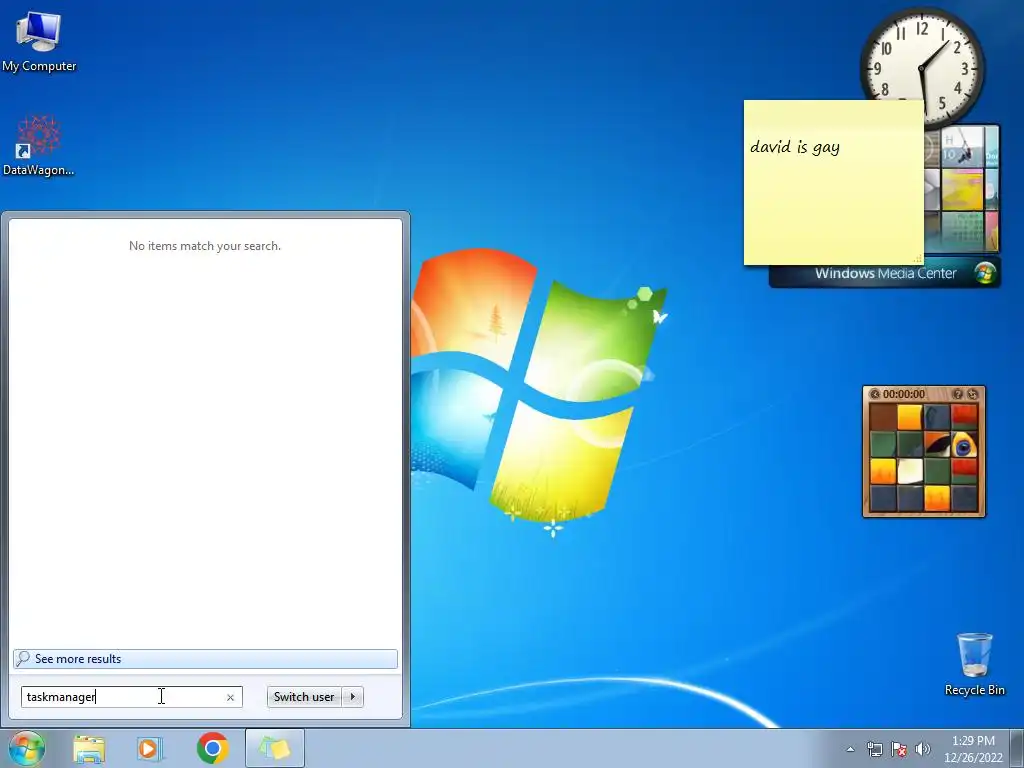Shuffle the picture puzzle tiles

pos(972,394)
